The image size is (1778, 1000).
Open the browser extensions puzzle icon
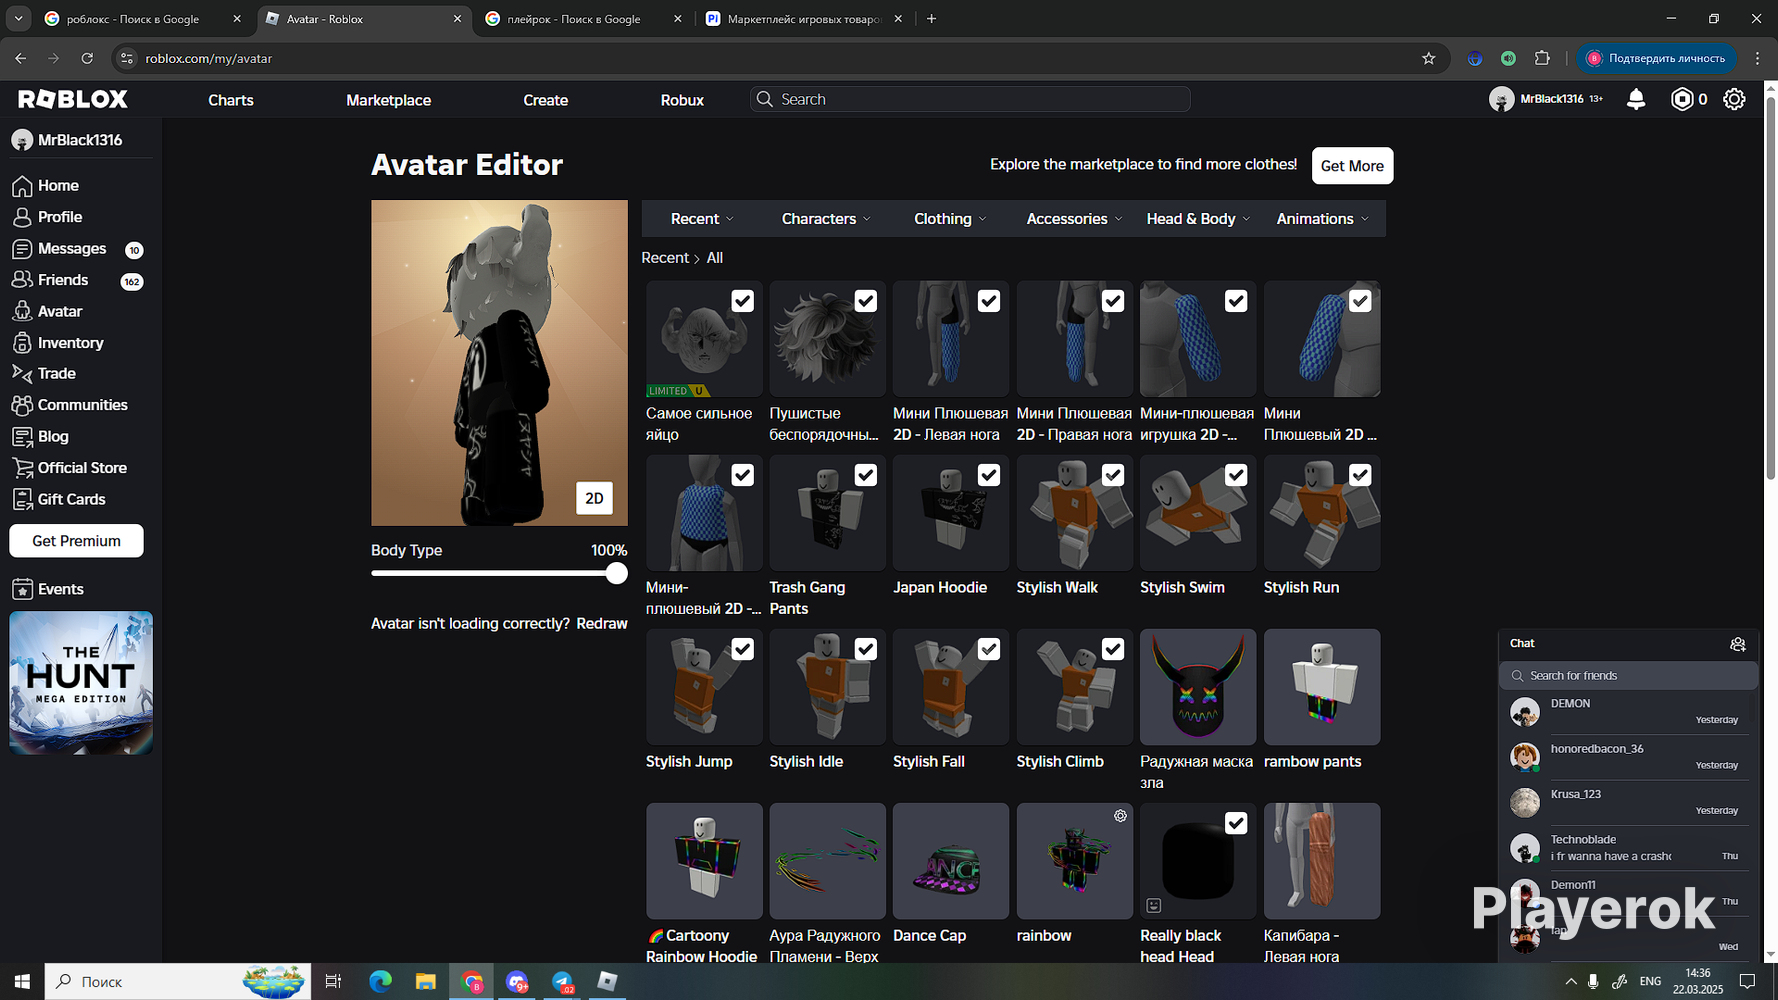tap(1542, 58)
